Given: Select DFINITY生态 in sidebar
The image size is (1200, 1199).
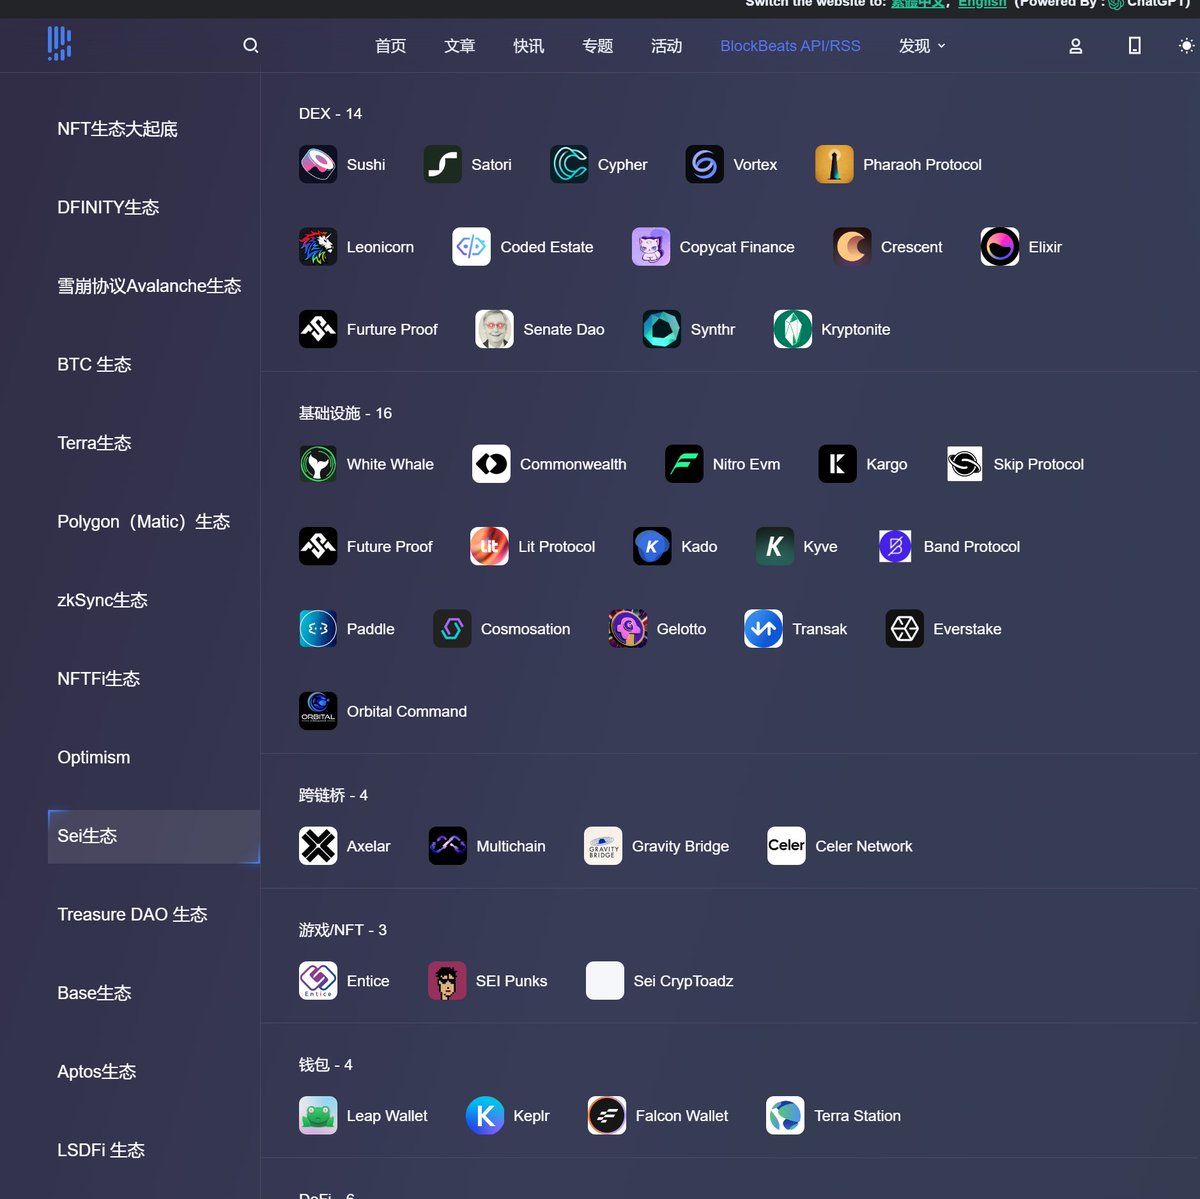Looking at the screenshot, I should (108, 208).
